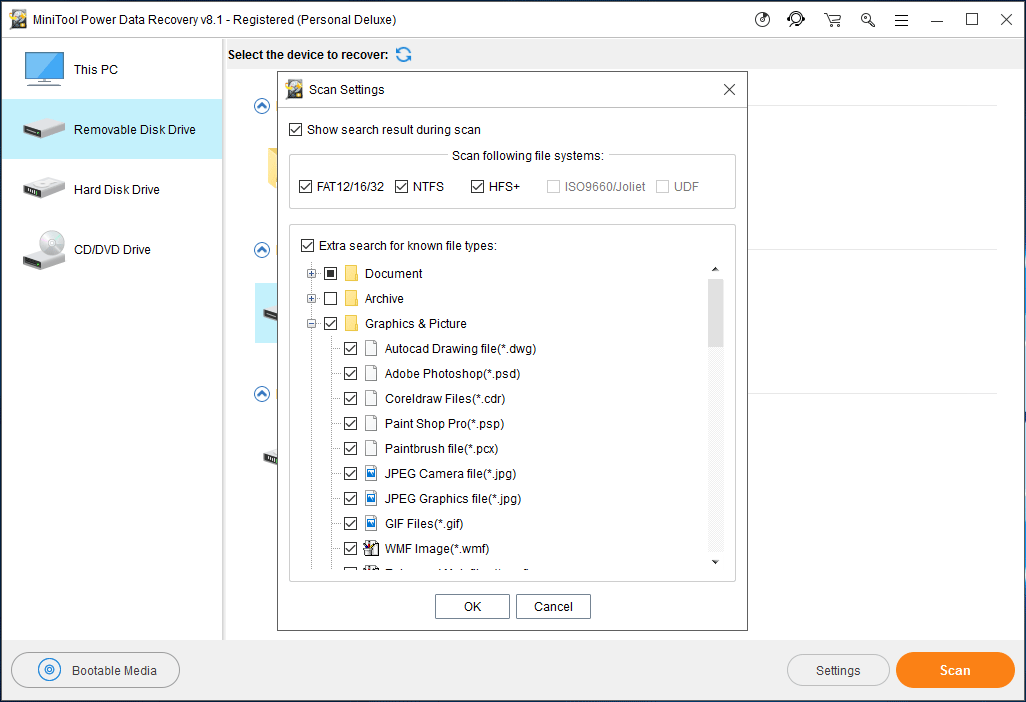Uncheck Show search result during scan
This screenshot has height=702, width=1026.
click(x=296, y=130)
